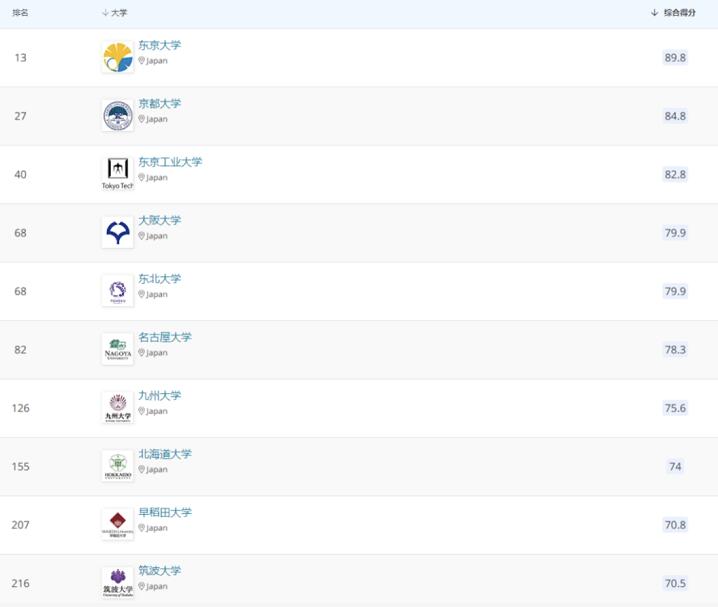Select the score 70.8
This screenshot has width=718, height=607.
pyautogui.click(x=675, y=525)
